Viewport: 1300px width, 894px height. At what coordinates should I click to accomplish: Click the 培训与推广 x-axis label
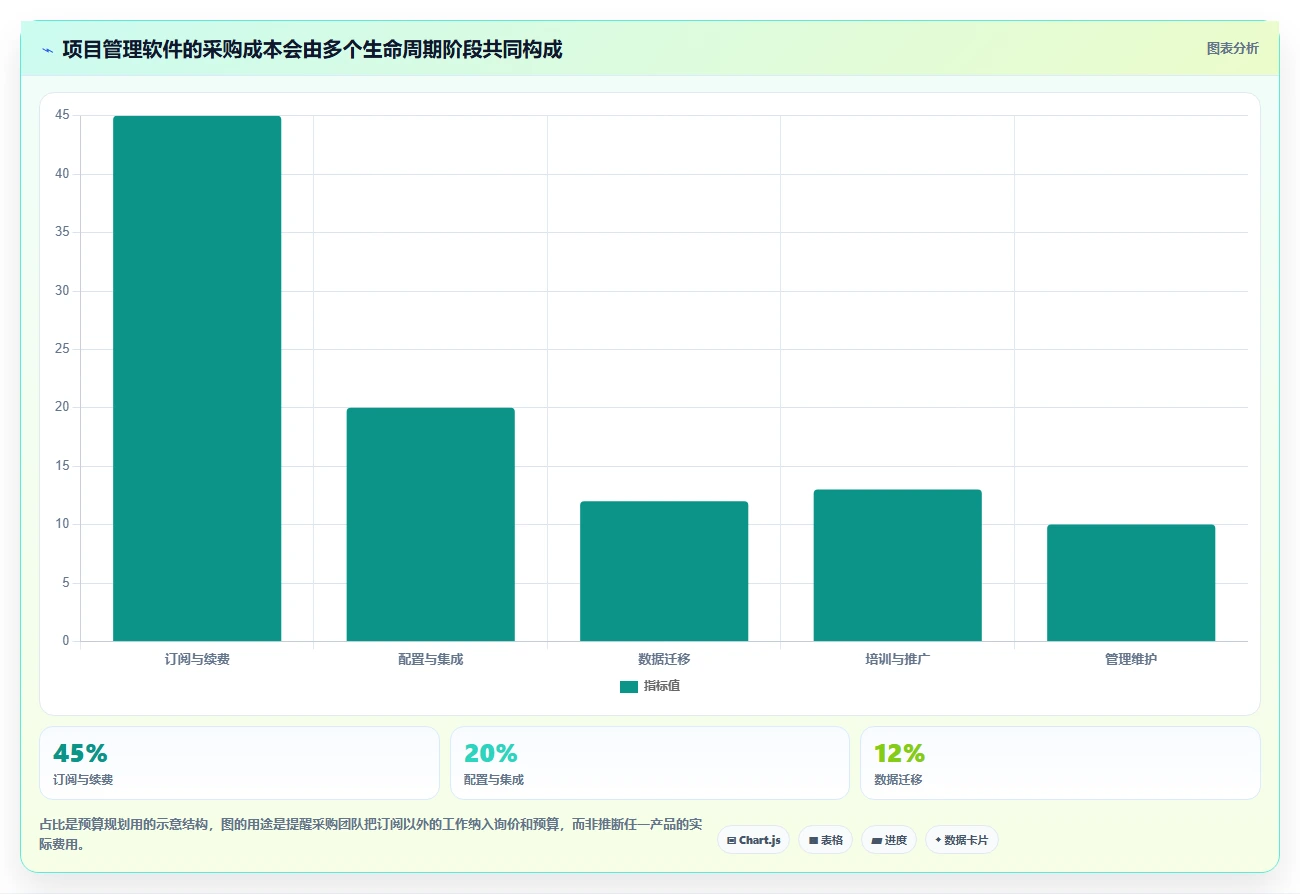tap(897, 659)
